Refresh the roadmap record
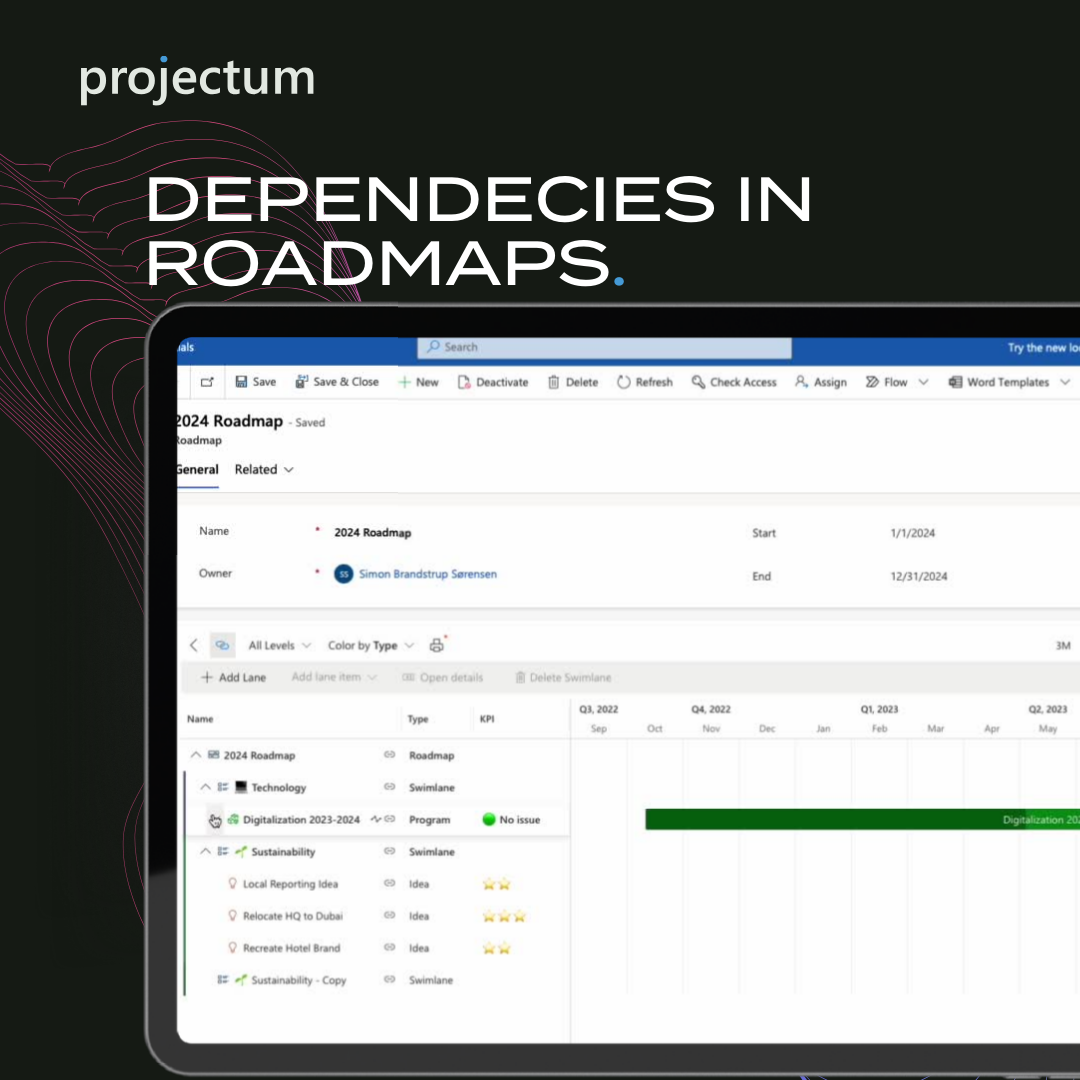This screenshot has height=1080, width=1080. click(x=645, y=382)
